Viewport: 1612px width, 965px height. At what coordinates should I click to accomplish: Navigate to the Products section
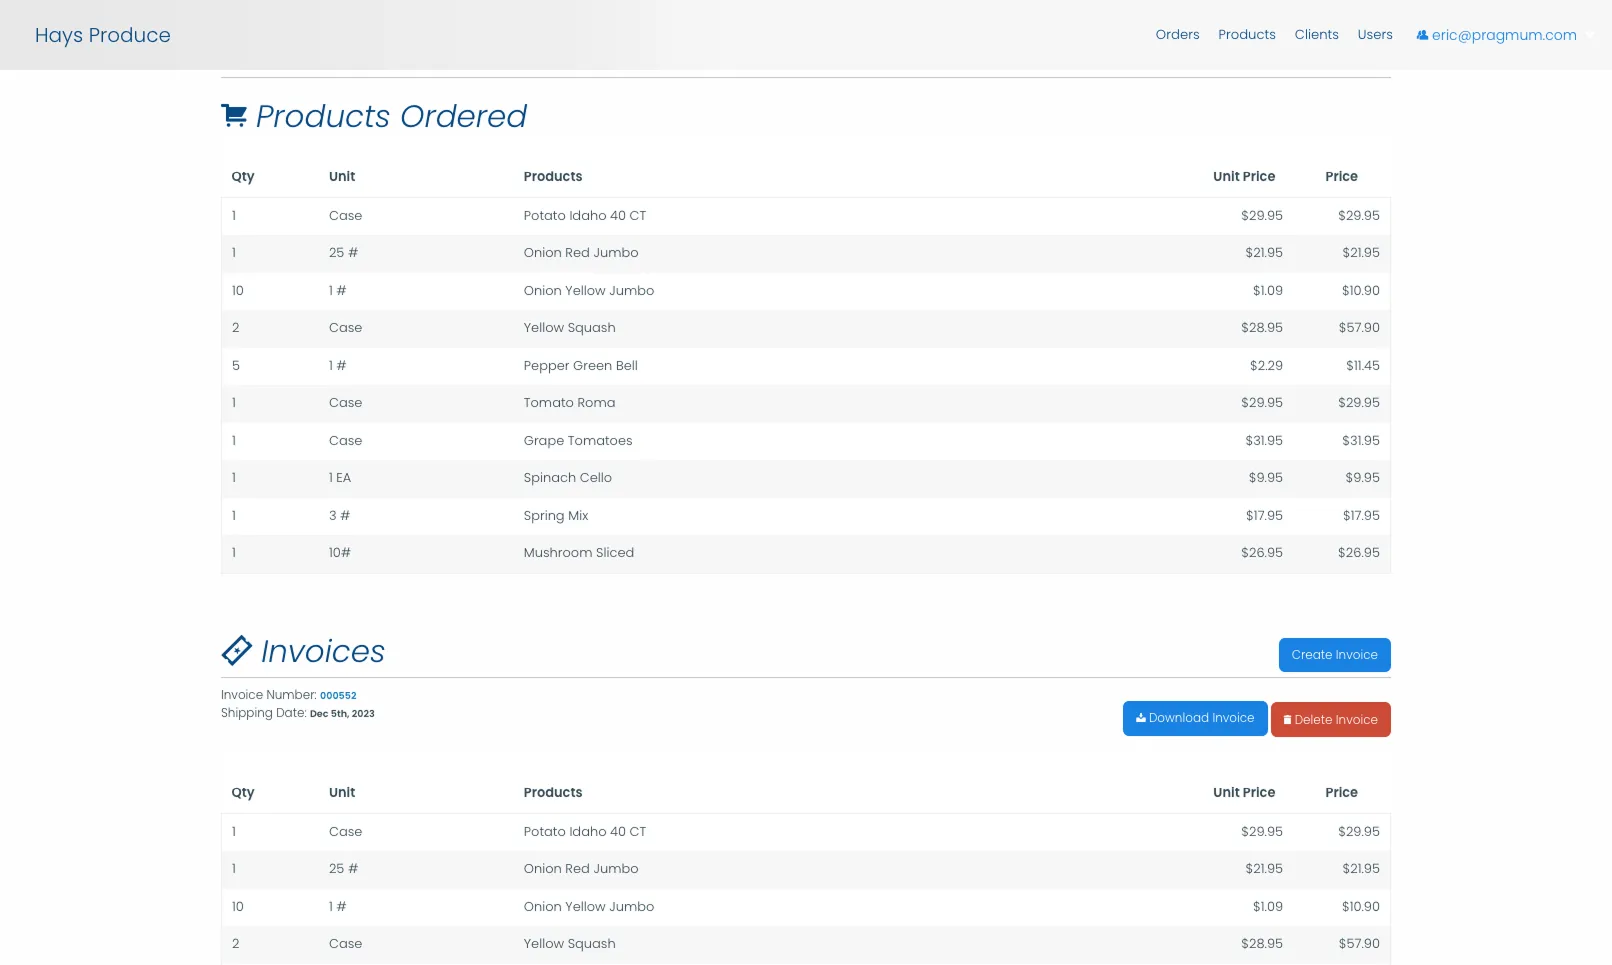click(x=1246, y=34)
